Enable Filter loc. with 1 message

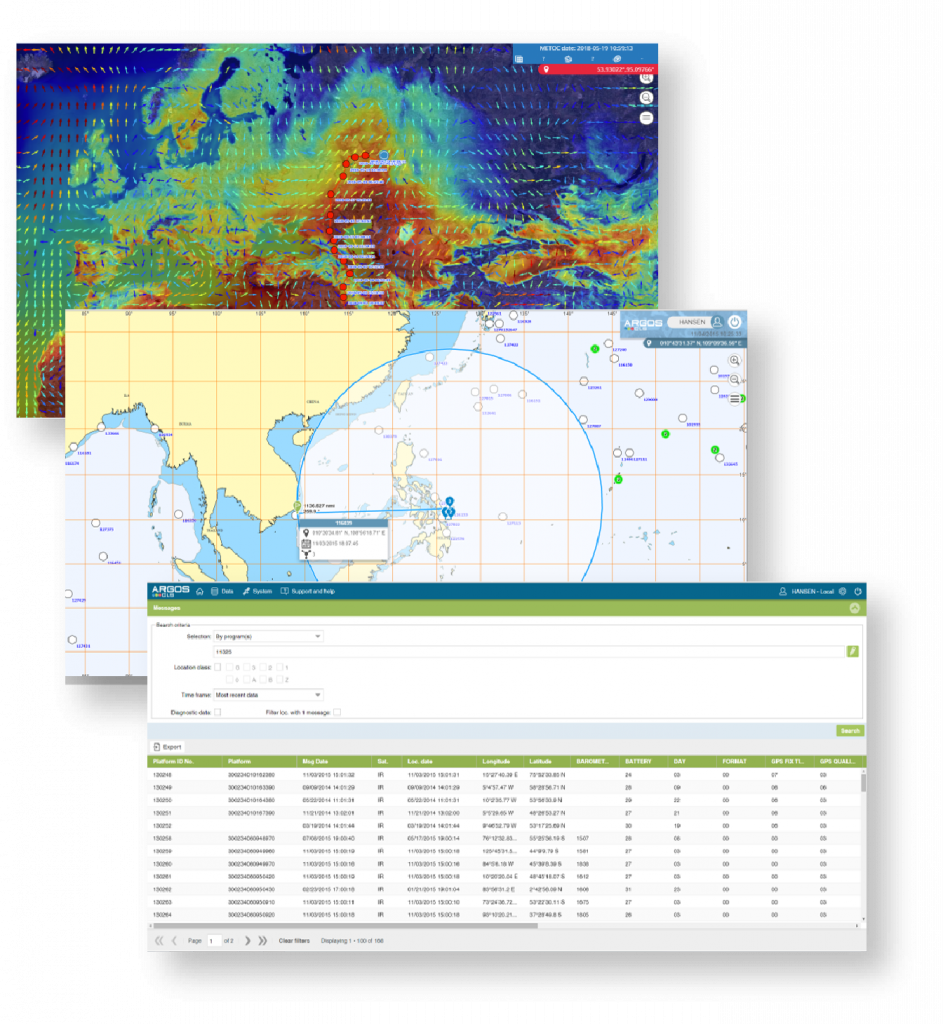point(338,711)
